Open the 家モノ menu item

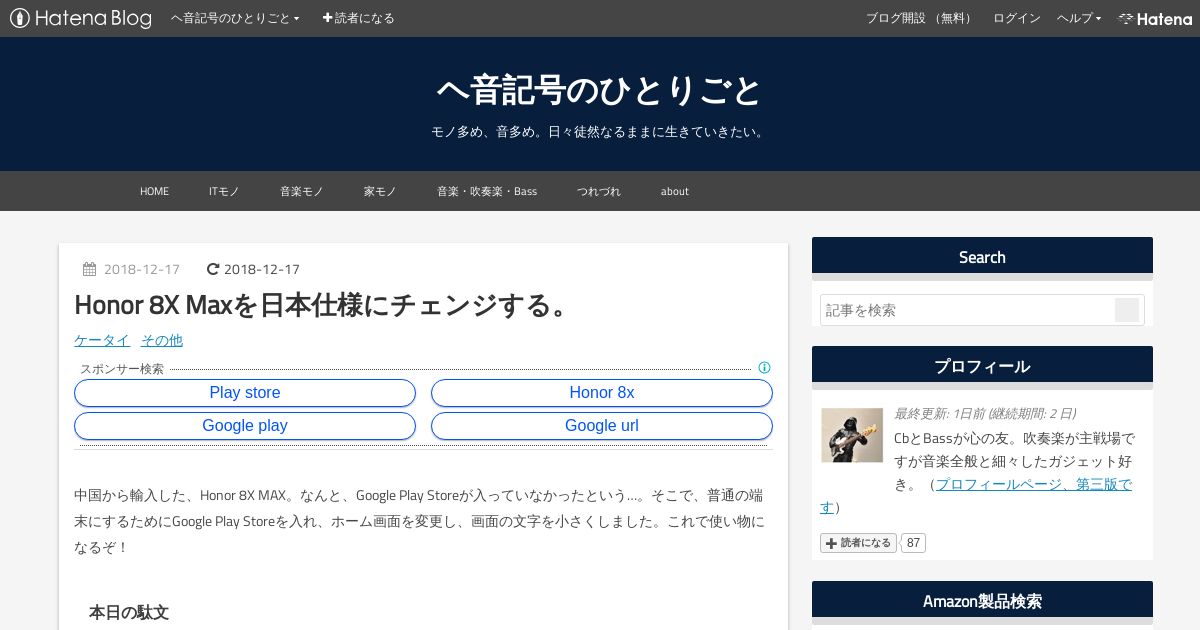pyautogui.click(x=380, y=191)
